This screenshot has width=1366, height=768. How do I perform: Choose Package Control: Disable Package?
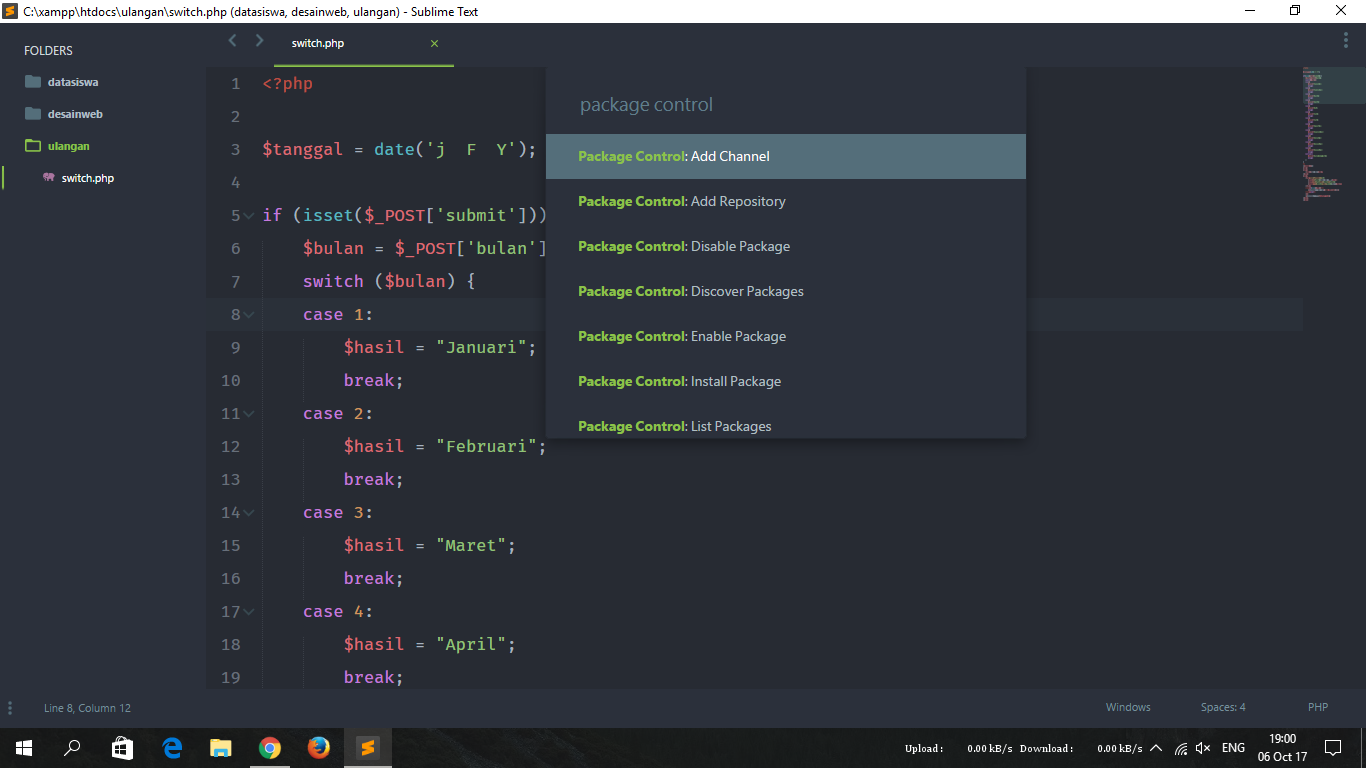click(786, 246)
